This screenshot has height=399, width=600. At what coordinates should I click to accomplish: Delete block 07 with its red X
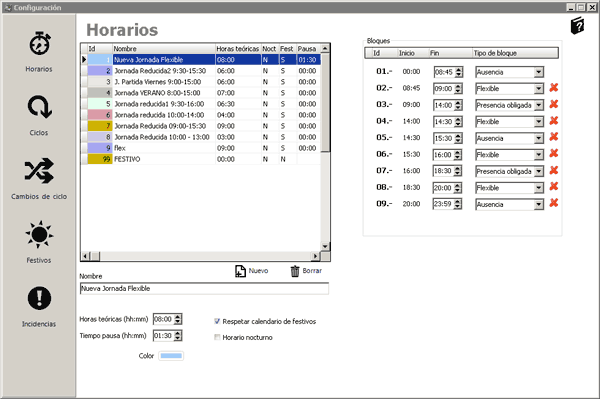click(553, 171)
